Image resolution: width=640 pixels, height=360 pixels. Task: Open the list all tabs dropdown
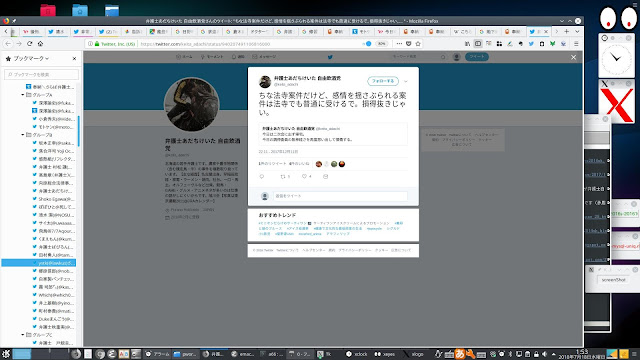[577, 31]
